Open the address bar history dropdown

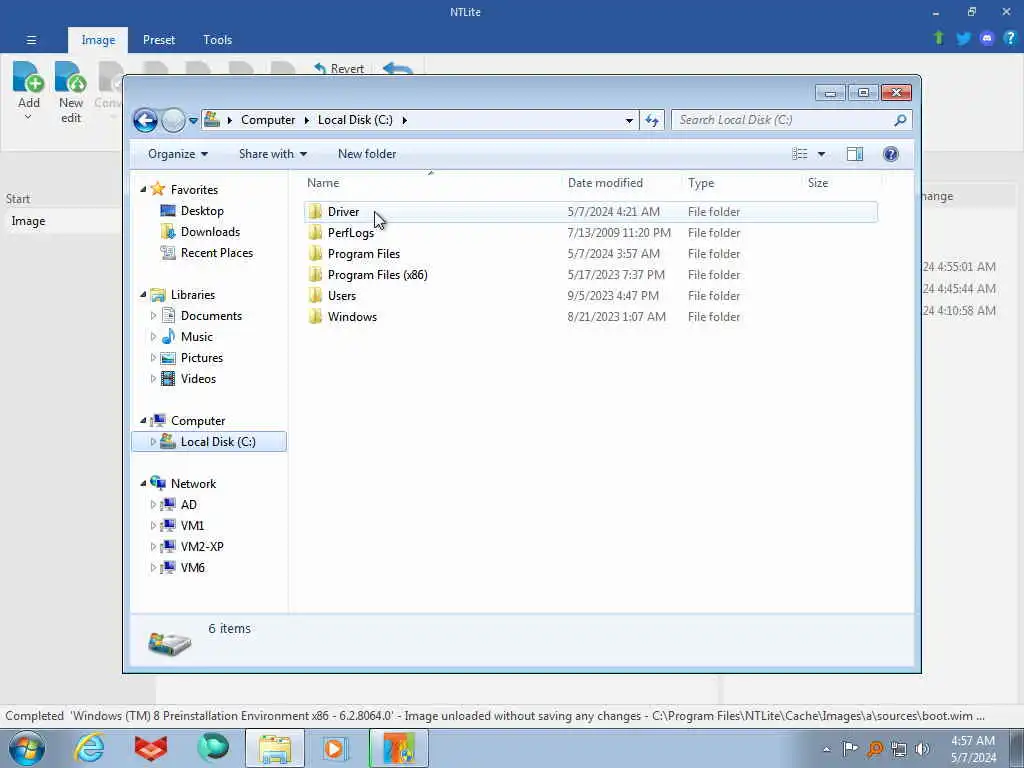point(629,120)
